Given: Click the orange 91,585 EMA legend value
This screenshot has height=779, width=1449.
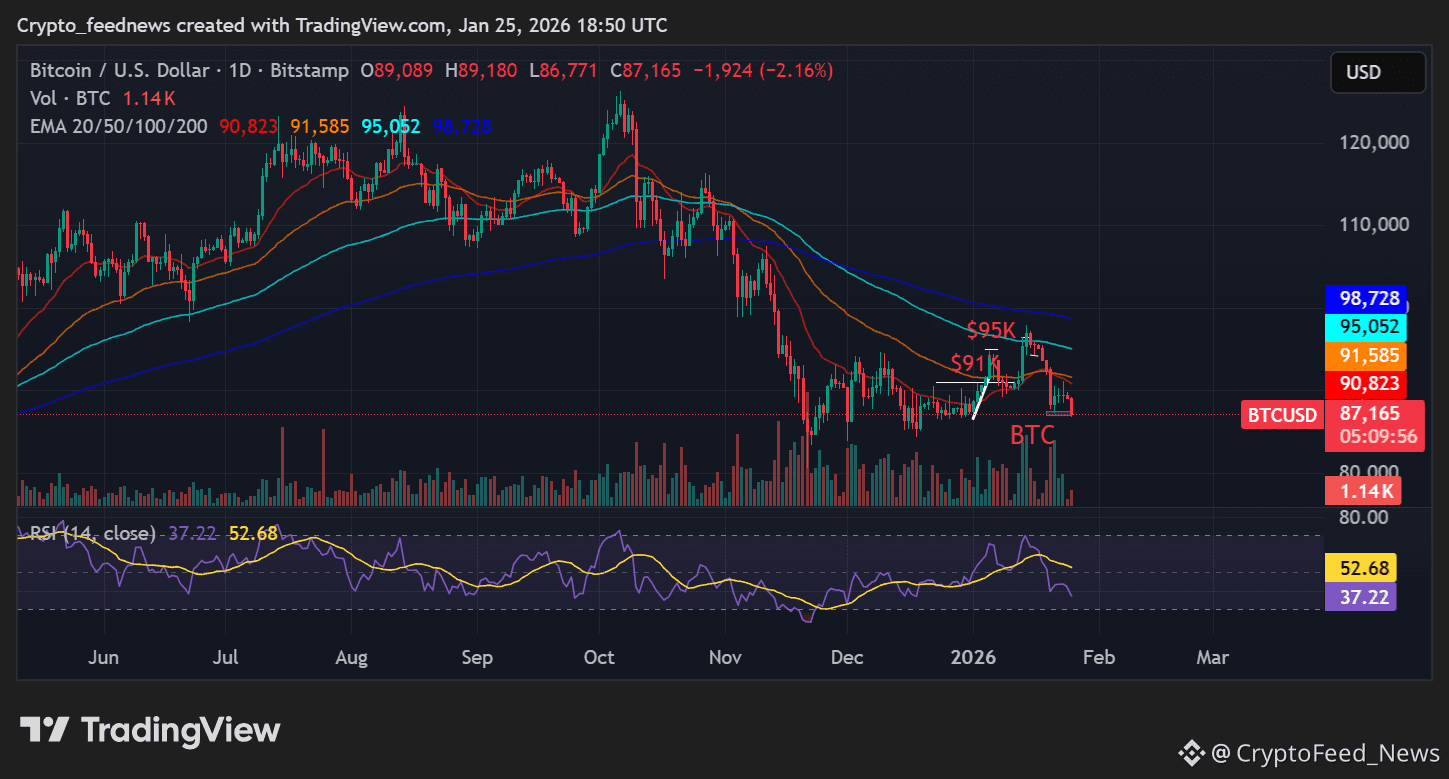Looking at the screenshot, I should [x=320, y=127].
